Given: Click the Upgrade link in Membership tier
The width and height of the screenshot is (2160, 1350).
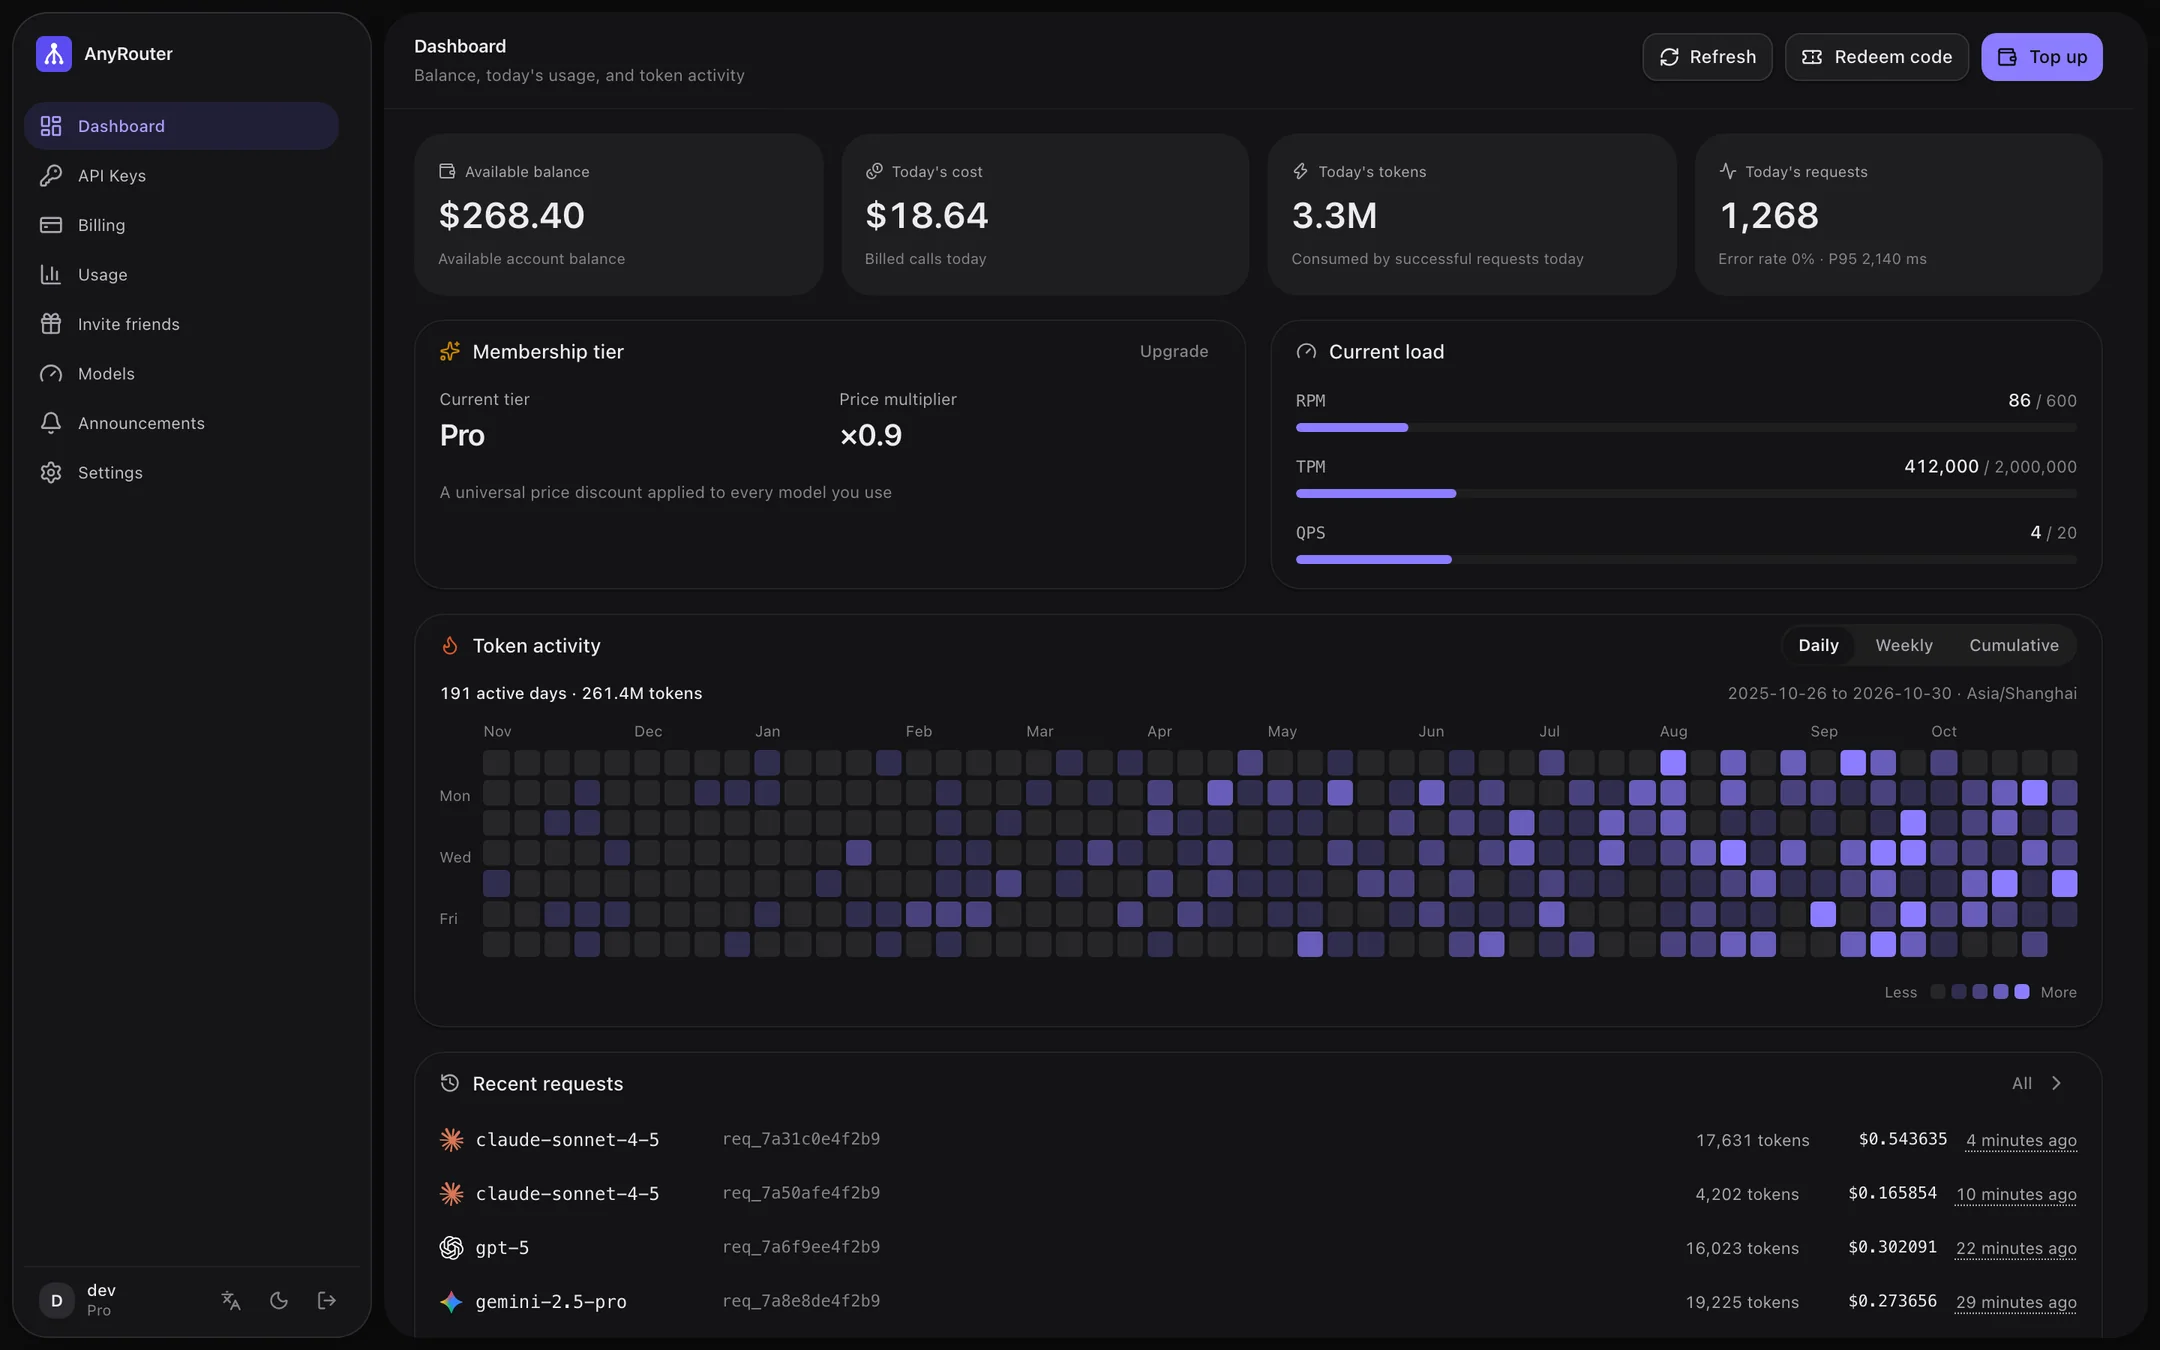Looking at the screenshot, I should [1174, 352].
